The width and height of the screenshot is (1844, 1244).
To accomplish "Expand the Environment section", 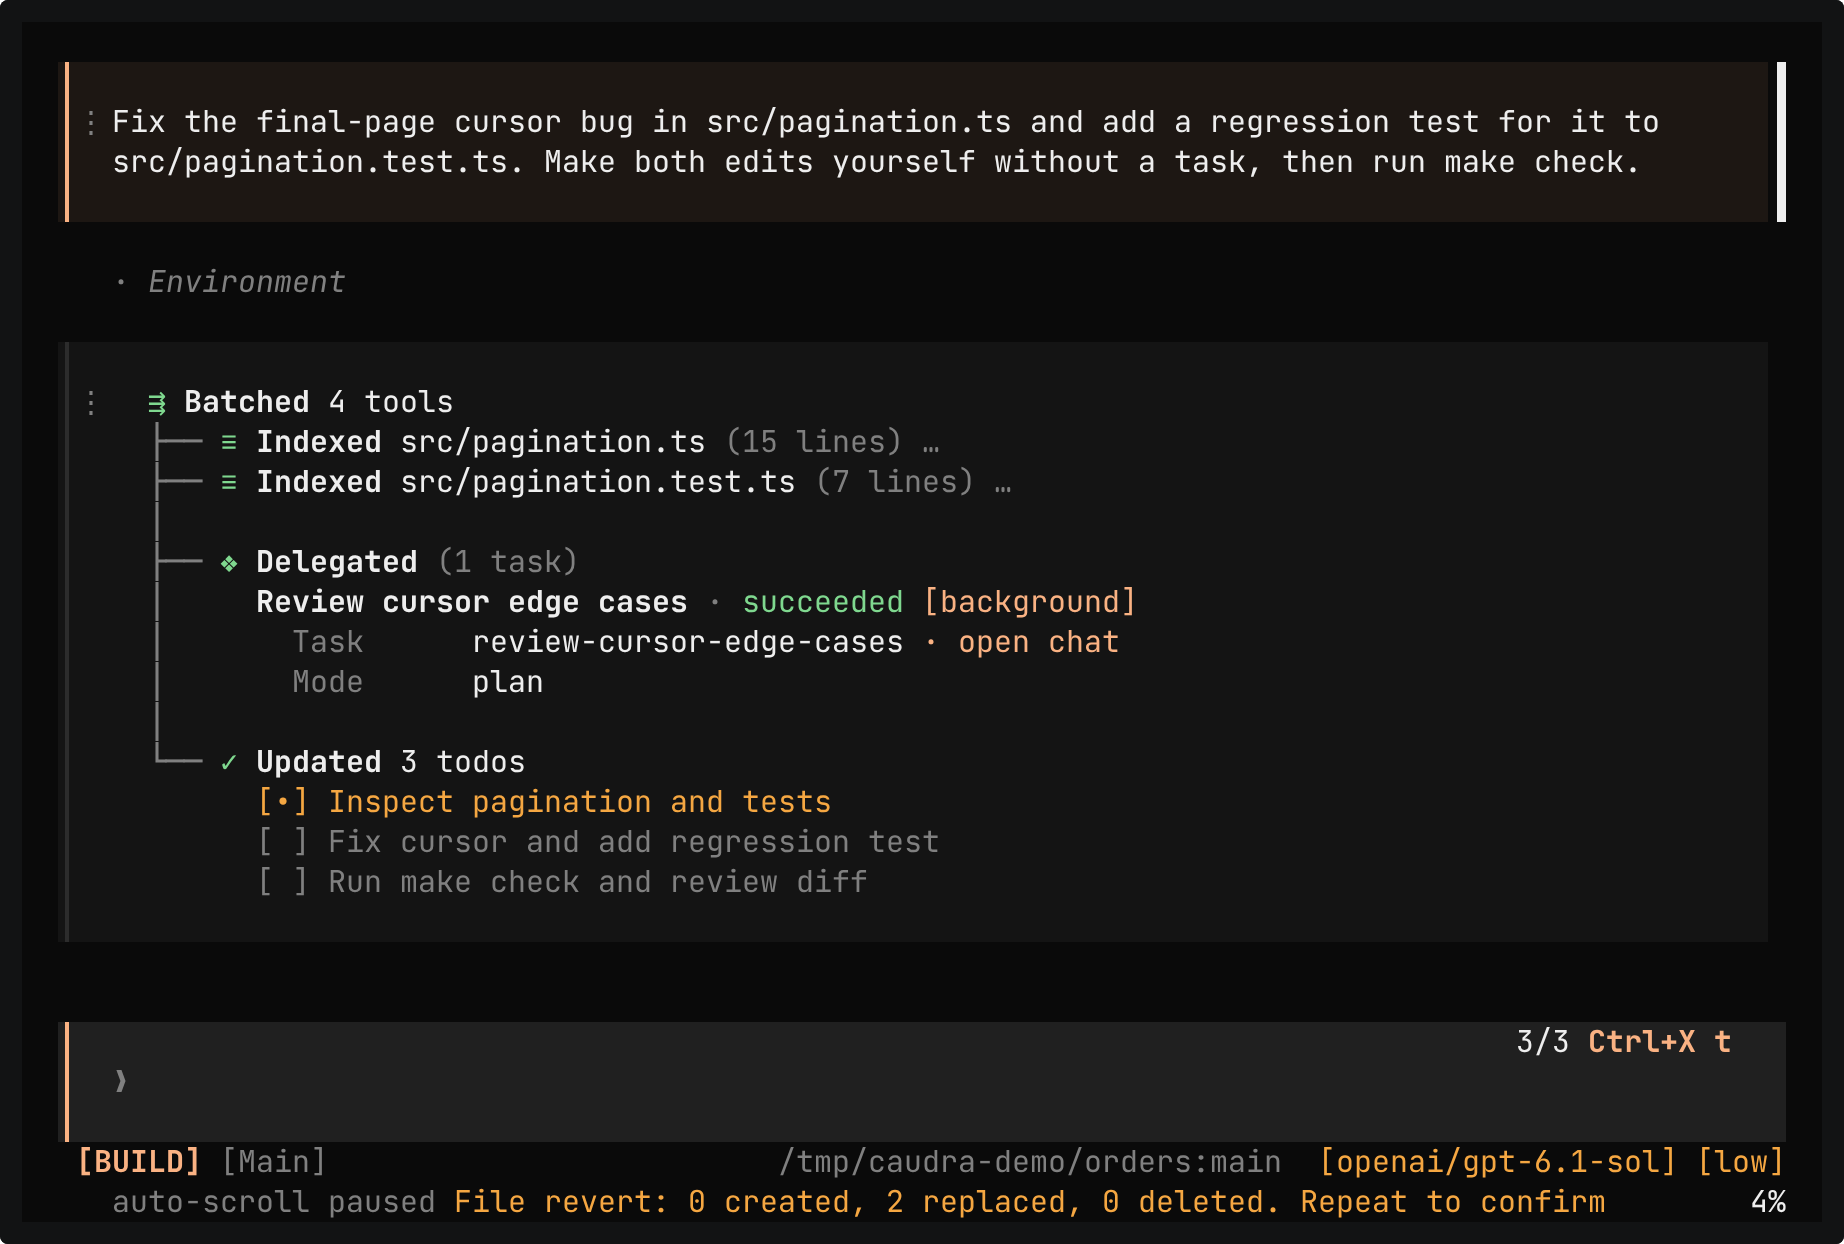I will 247,282.
